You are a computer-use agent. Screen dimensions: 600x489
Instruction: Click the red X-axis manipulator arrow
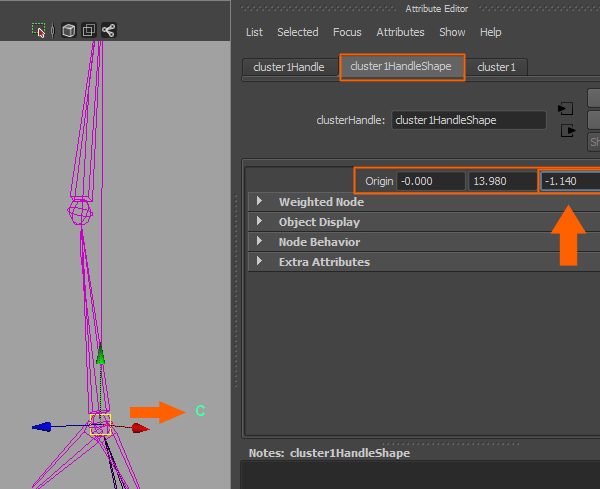[140, 428]
